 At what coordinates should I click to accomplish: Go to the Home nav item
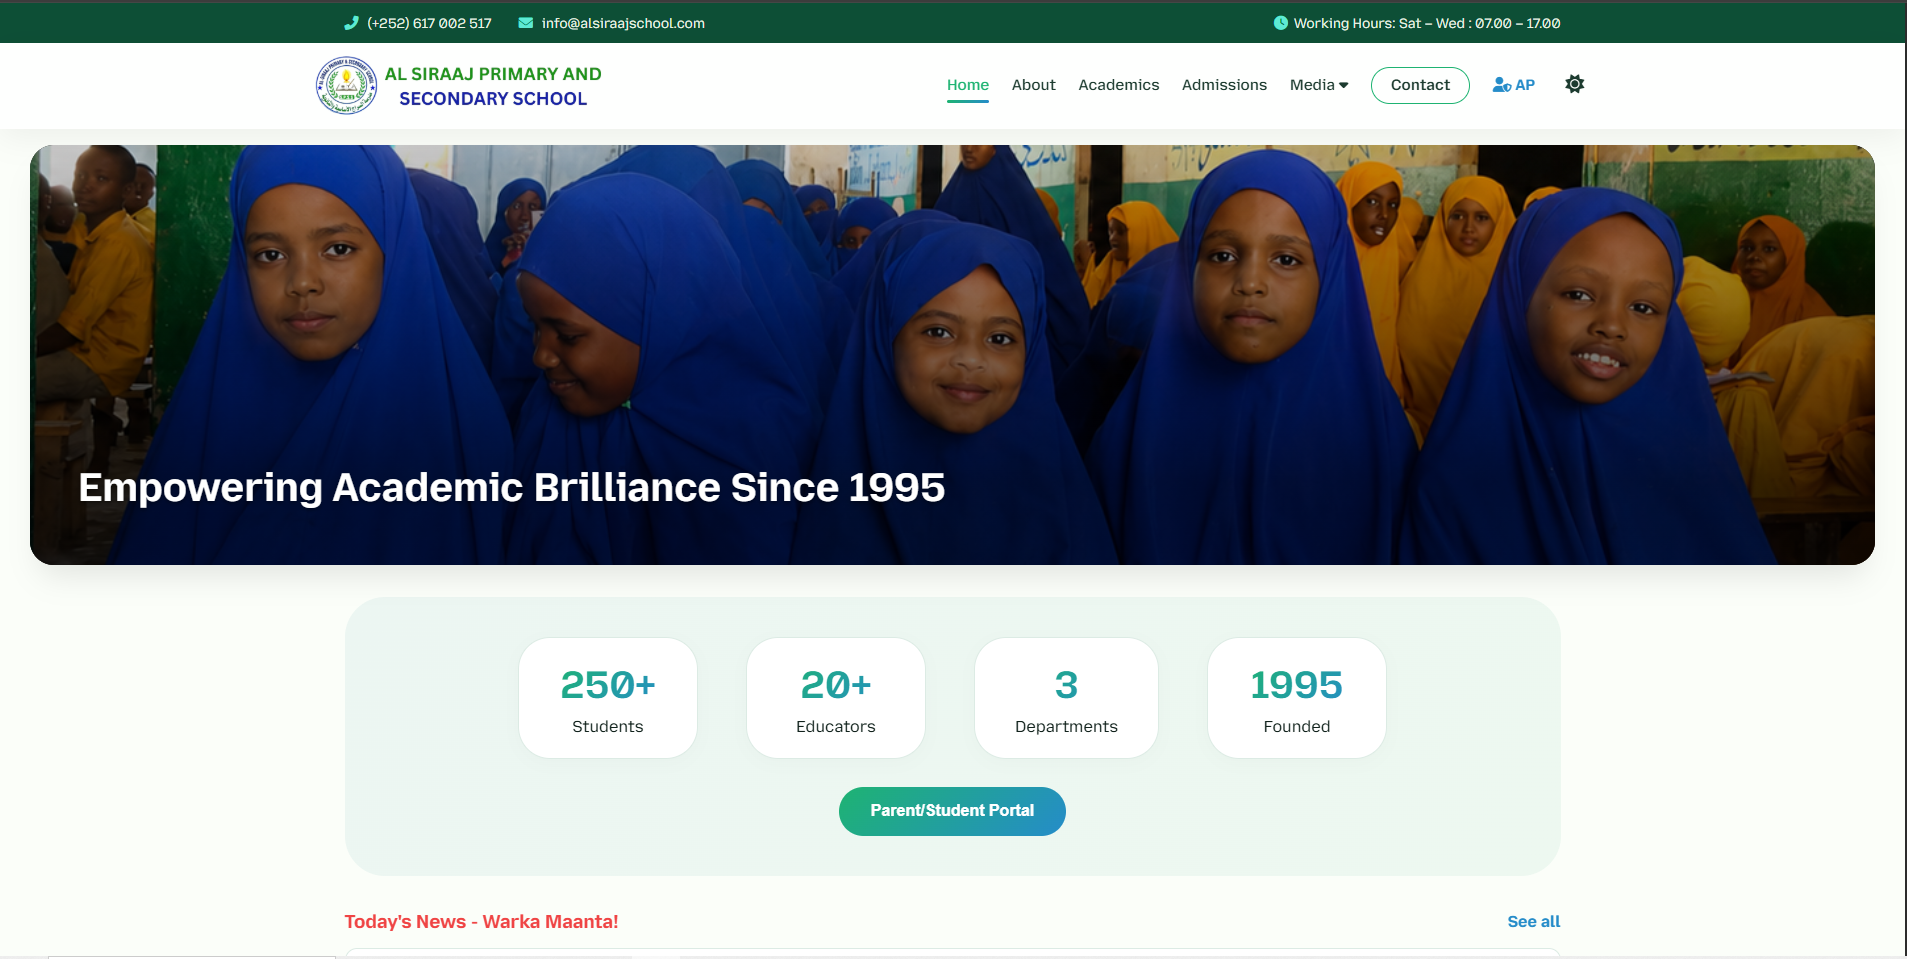(968, 85)
